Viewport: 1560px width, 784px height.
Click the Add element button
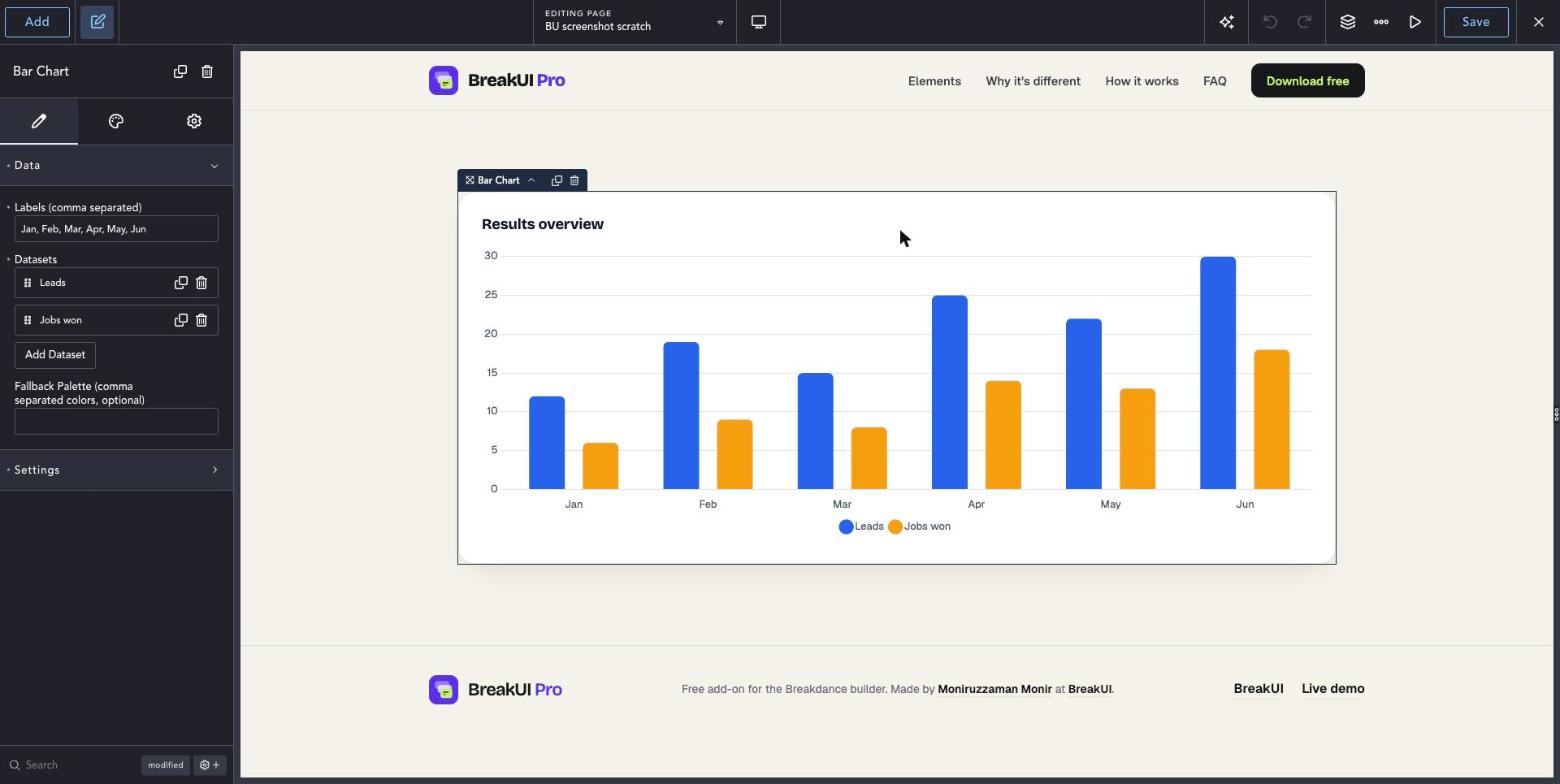tap(37, 22)
